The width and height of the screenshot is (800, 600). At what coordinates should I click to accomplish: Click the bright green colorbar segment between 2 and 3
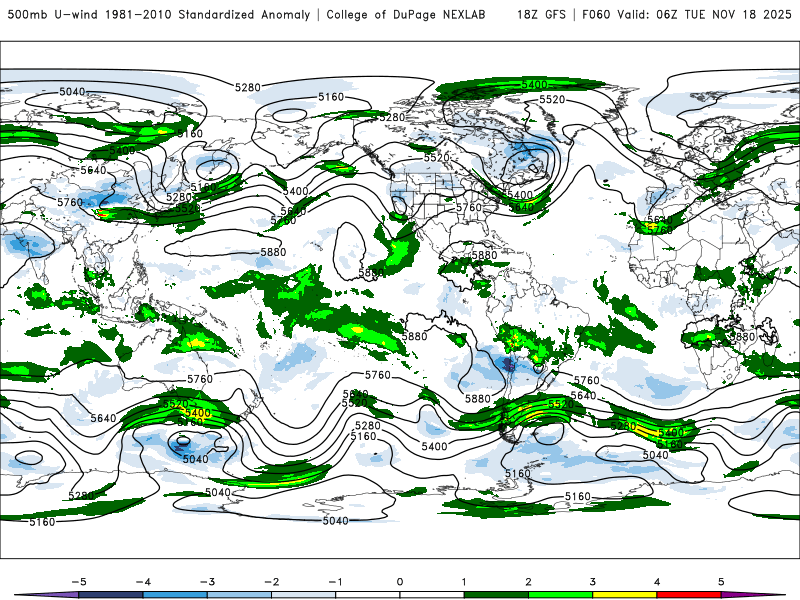560,595
